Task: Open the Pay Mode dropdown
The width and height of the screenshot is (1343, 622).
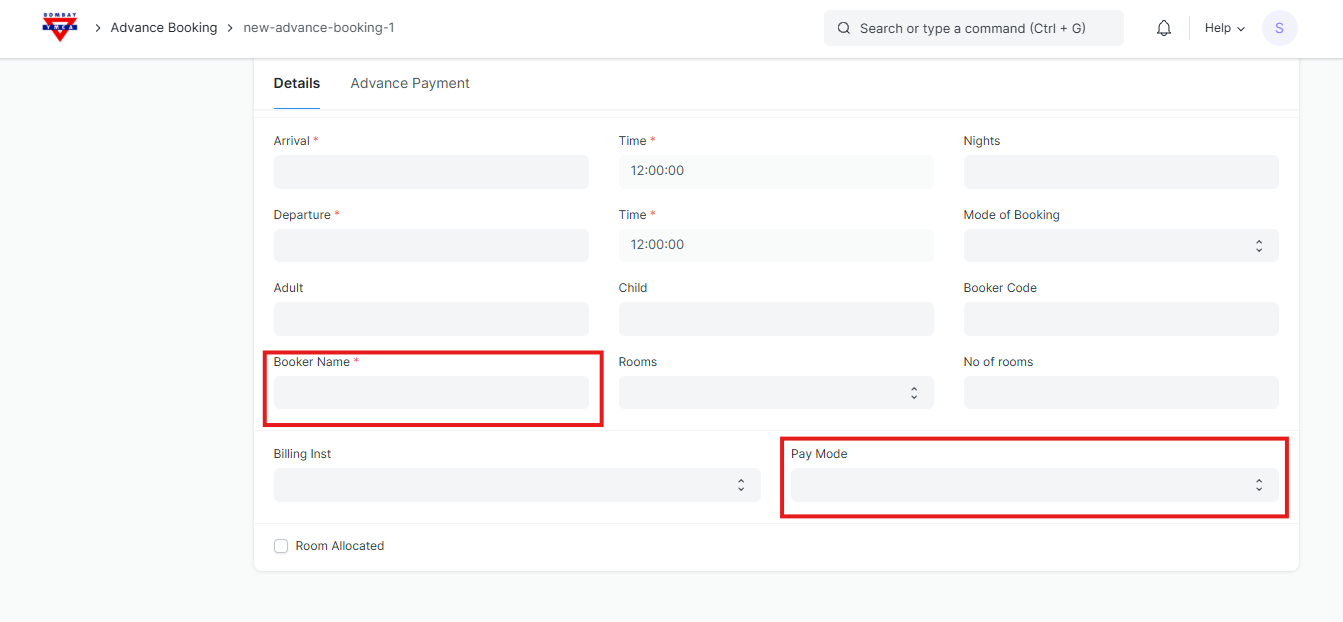Action: [1033, 485]
